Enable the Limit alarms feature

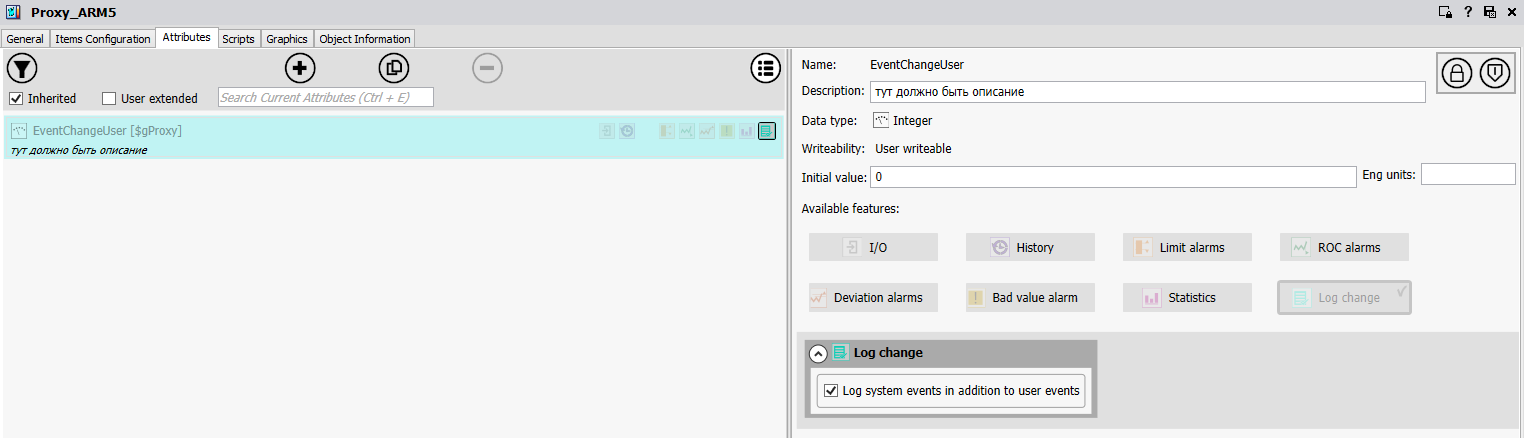pos(1187,247)
